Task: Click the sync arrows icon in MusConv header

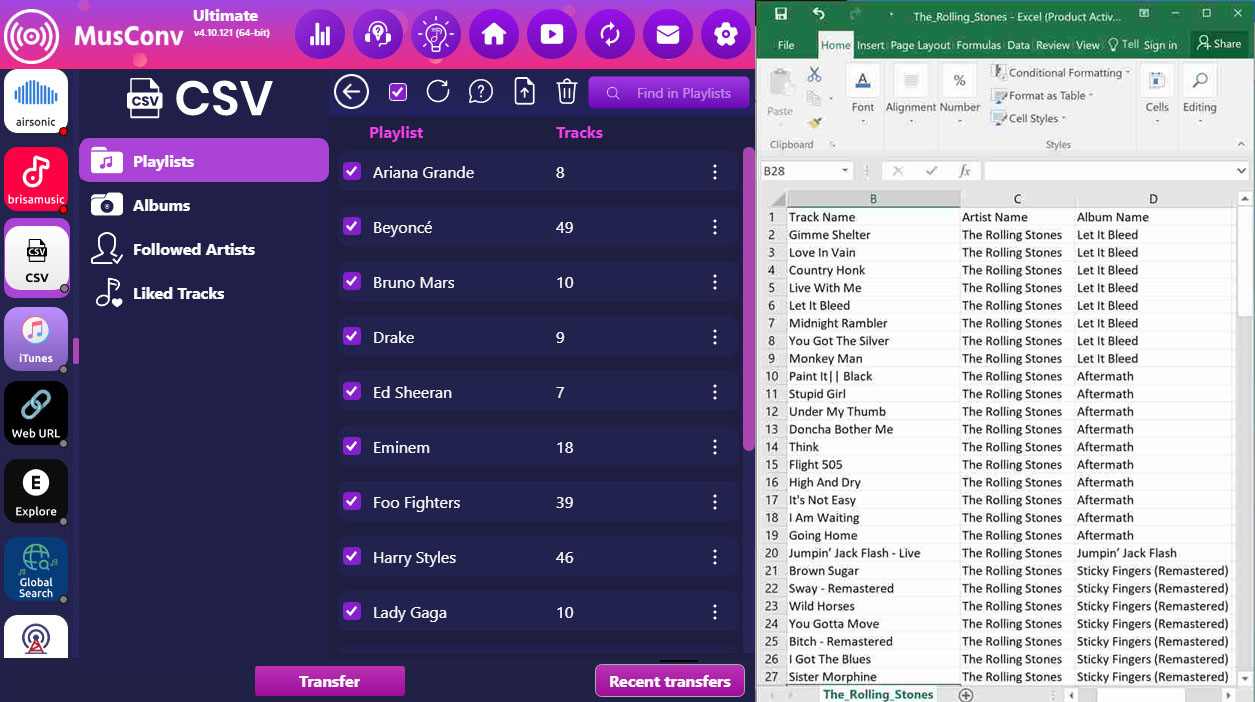Action: click(x=610, y=35)
